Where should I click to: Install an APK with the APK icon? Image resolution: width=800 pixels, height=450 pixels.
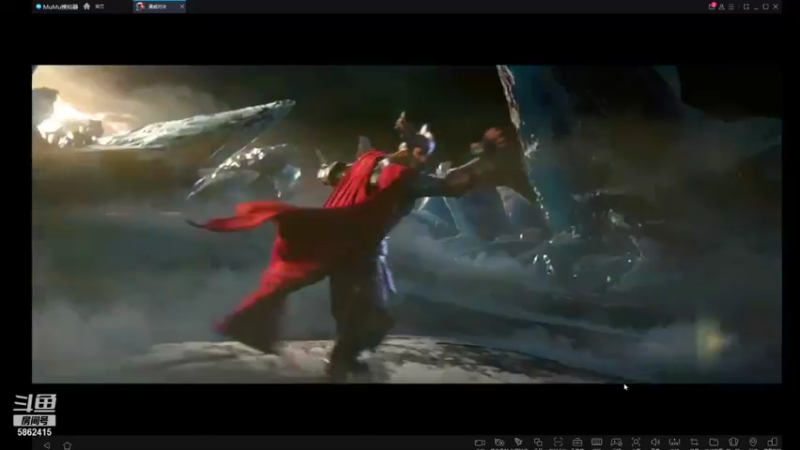(x=674, y=442)
